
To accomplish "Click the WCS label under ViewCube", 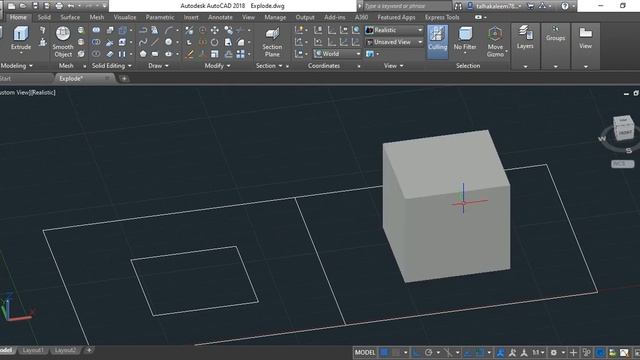I will [x=622, y=164].
